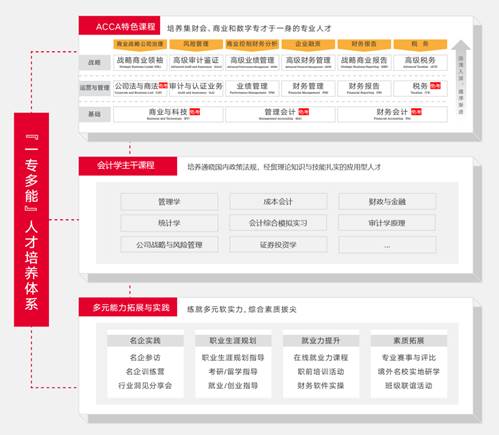Select the 会计综合模拟实习 course box
499x435 pixels.
[x=278, y=223]
